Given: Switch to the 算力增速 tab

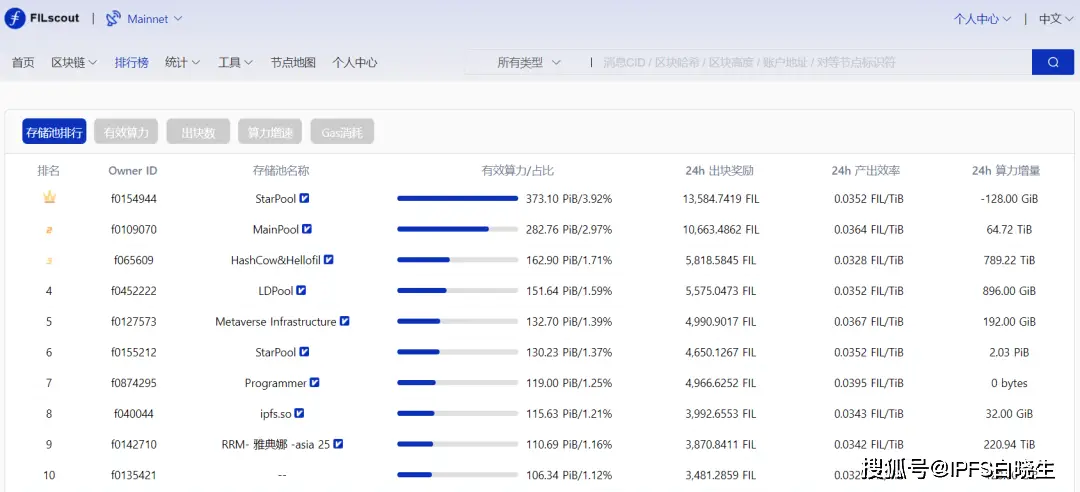Looking at the screenshot, I should [x=270, y=132].
